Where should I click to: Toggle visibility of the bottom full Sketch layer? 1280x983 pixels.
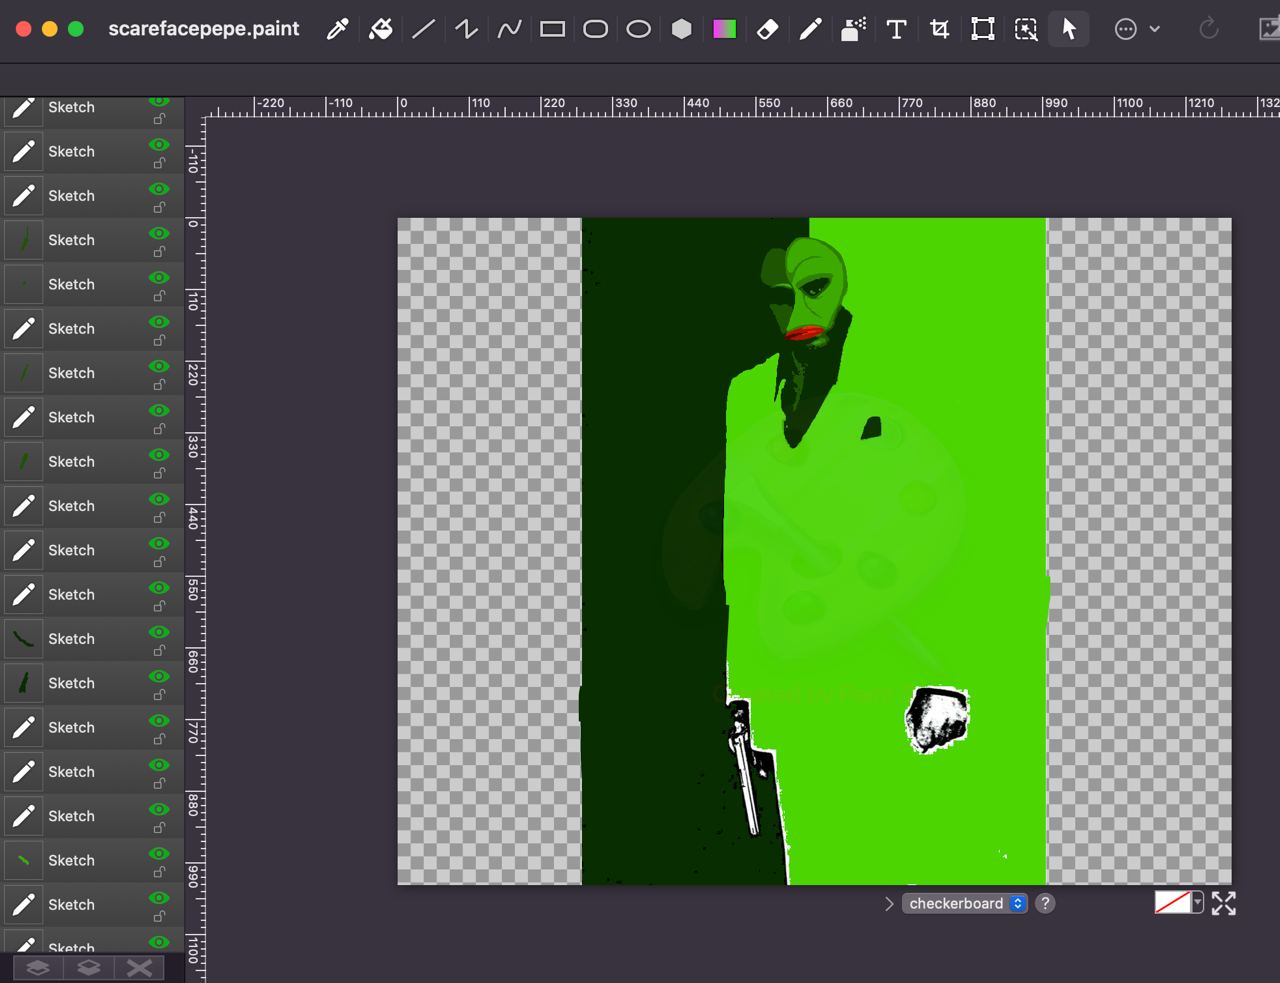click(159, 898)
